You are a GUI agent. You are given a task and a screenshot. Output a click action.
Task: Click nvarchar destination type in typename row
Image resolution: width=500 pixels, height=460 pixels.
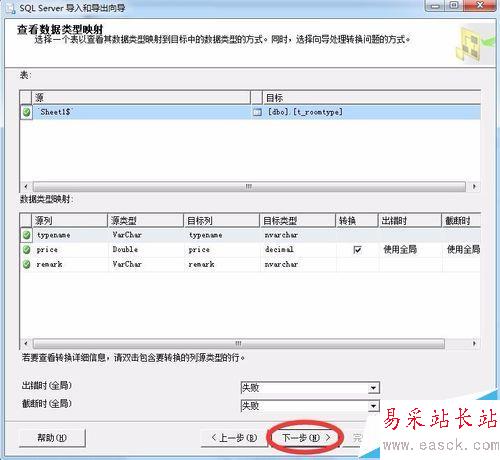[298, 235]
